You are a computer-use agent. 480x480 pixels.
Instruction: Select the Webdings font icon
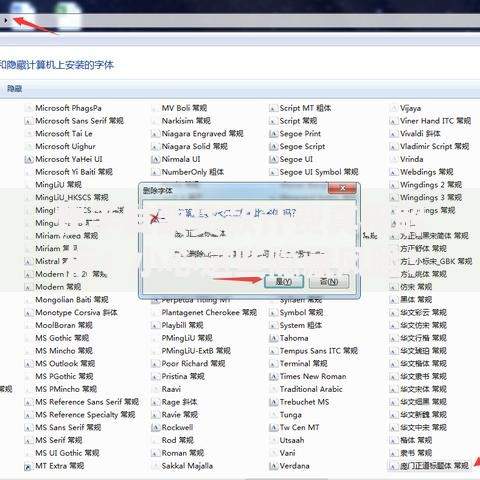[x=394, y=172]
